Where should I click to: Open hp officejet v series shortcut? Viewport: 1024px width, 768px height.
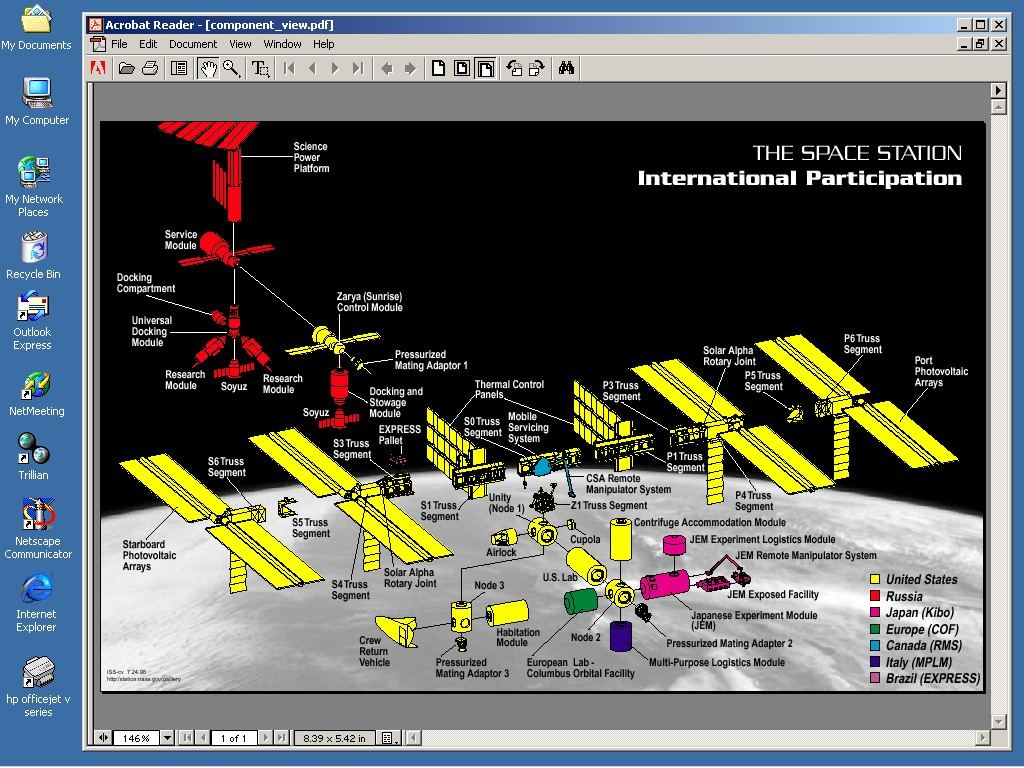coord(38,686)
